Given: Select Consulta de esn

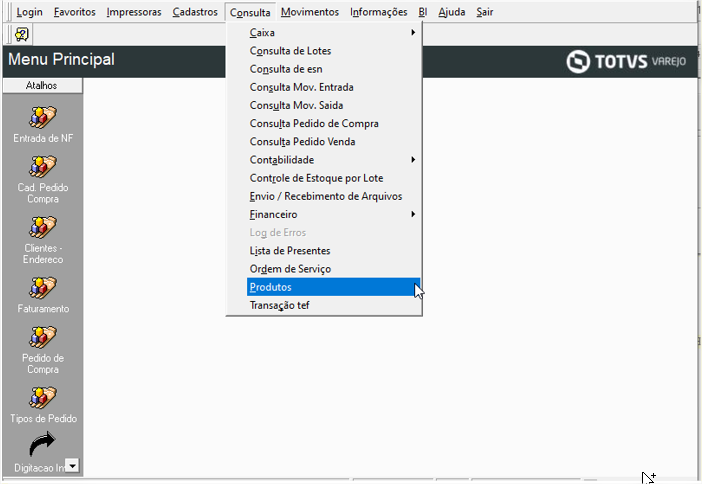Looking at the screenshot, I should 334,69.
